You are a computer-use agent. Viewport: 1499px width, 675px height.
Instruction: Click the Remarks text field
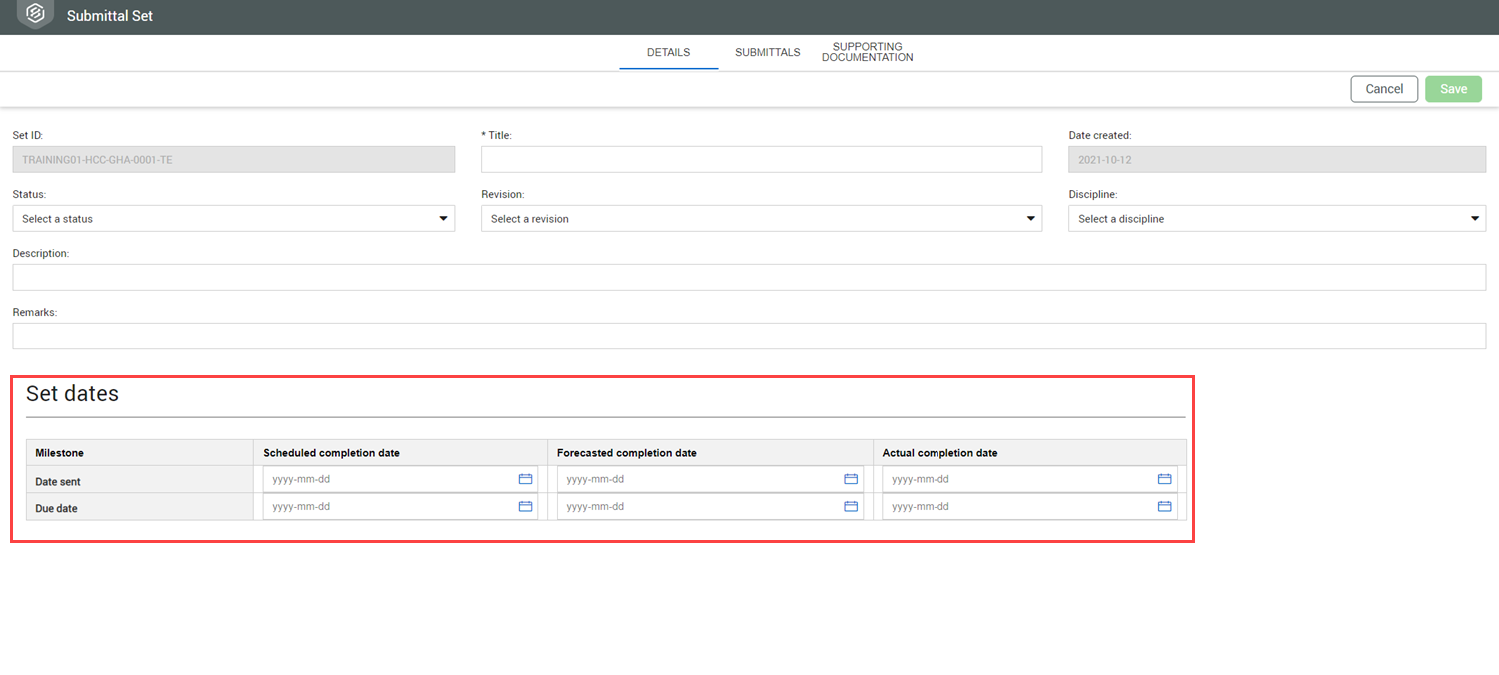[x=748, y=336]
